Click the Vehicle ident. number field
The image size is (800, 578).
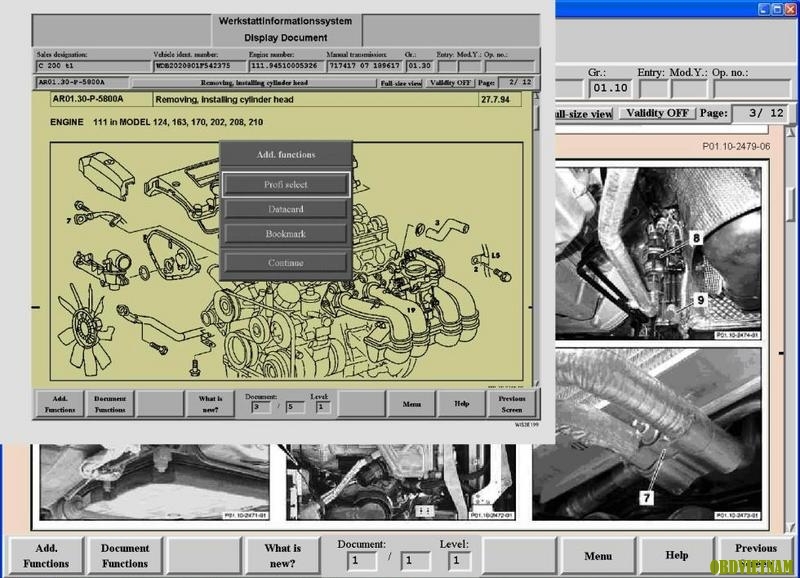point(199,66)
